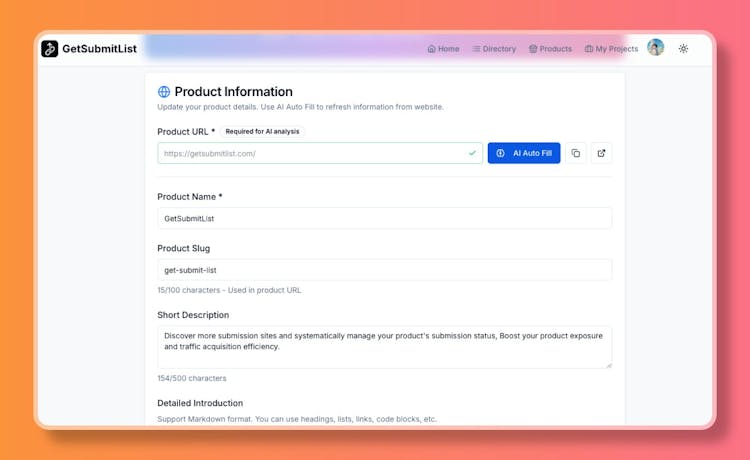Grab the Short Description resize handle
750x460 pixels.
coord(608,364)
